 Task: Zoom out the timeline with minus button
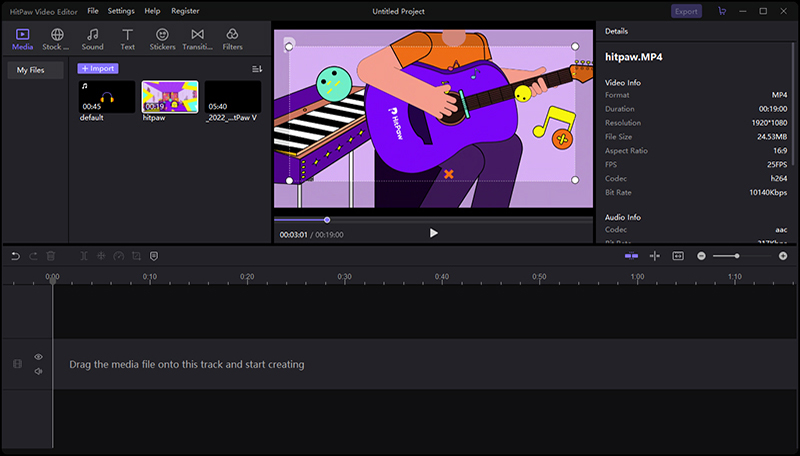coord(702,256)
